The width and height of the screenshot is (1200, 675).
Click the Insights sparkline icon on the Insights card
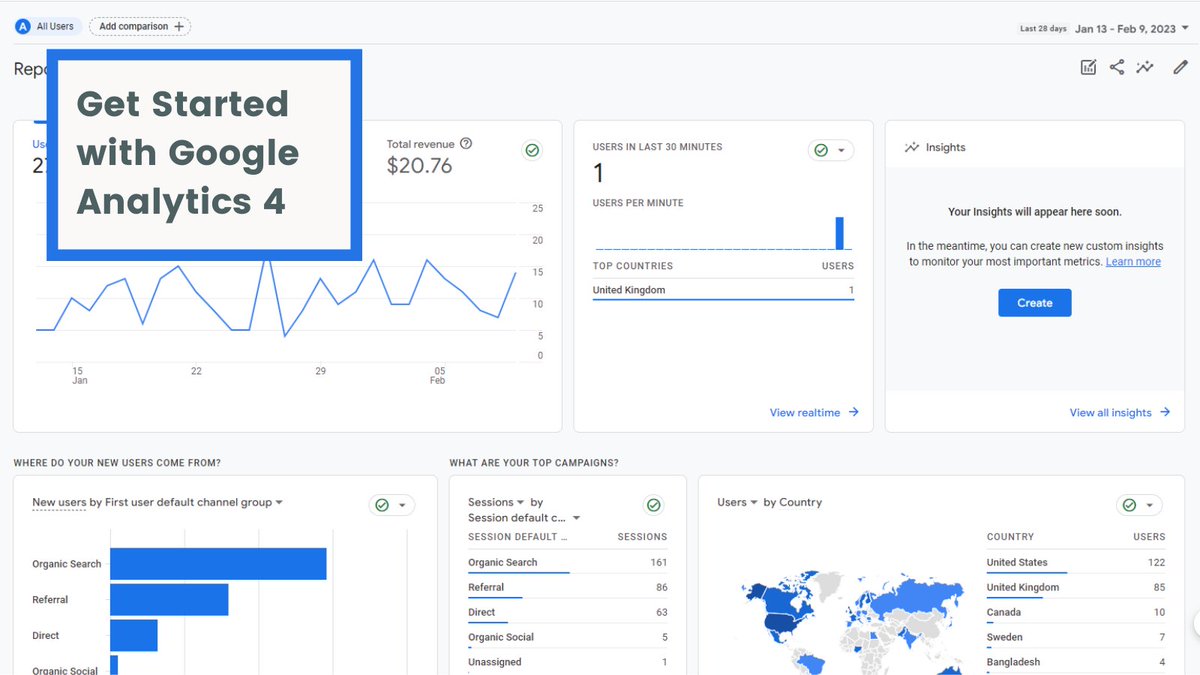(911, 147)
